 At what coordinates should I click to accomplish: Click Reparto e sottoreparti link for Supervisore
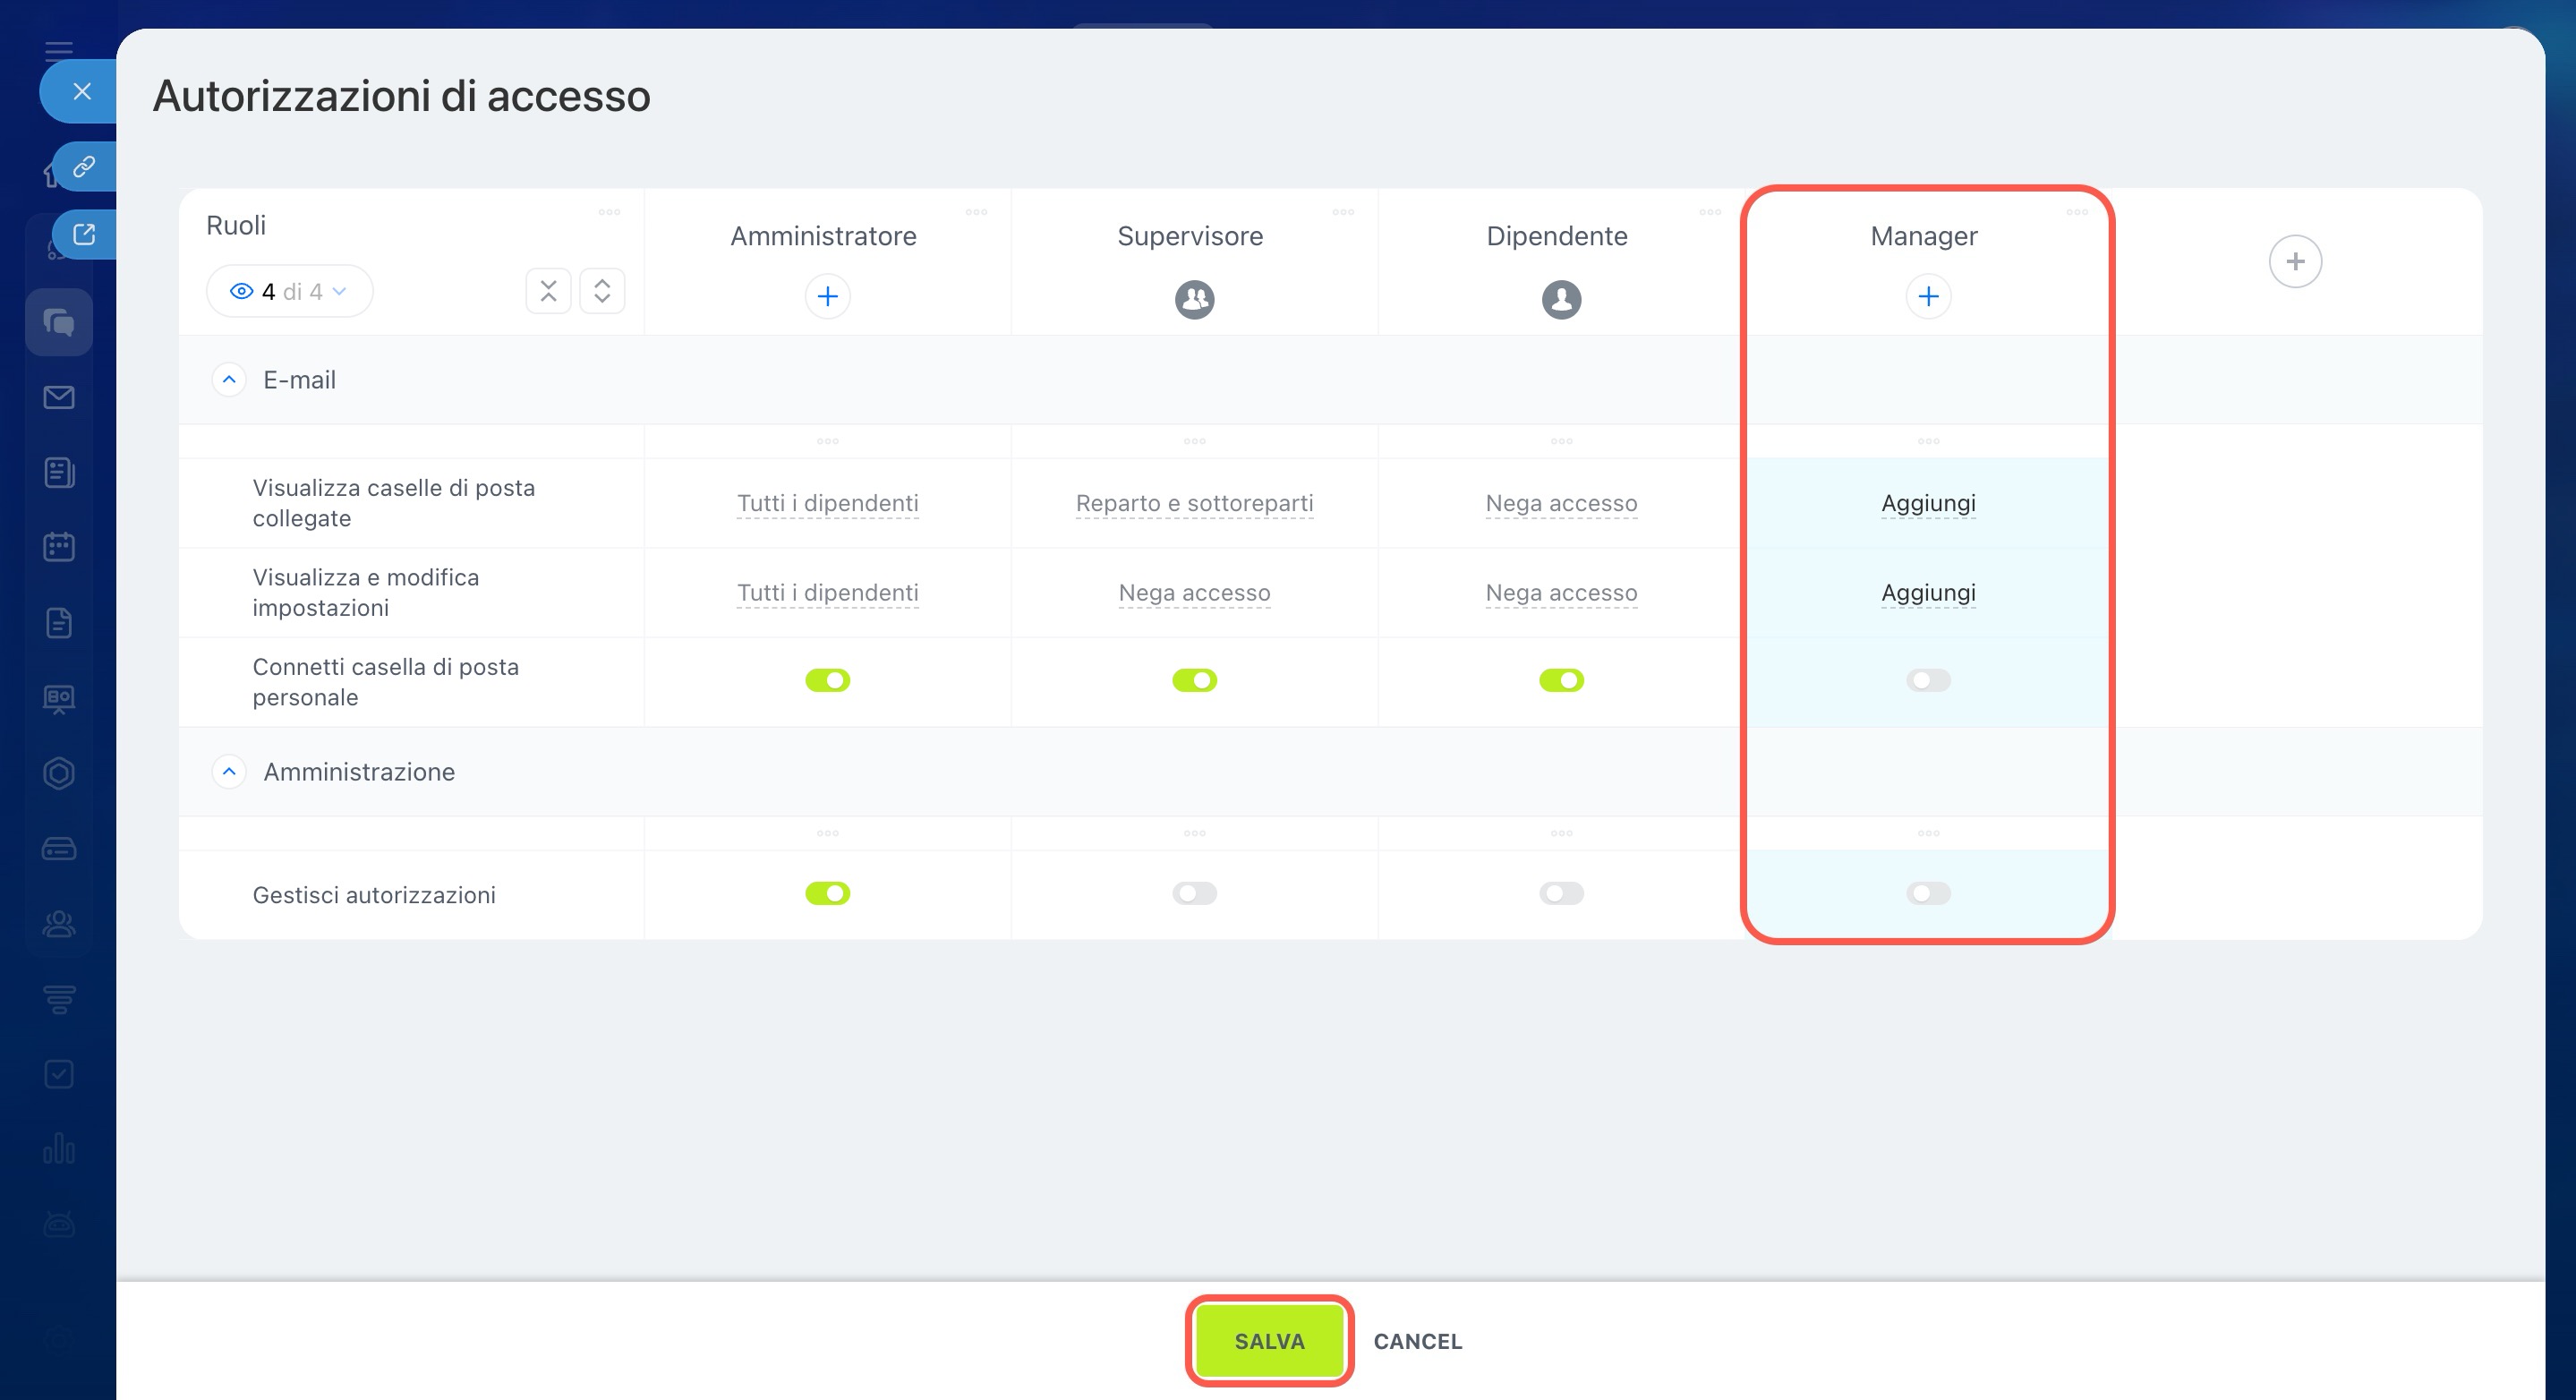click(x=1194, y=503)
